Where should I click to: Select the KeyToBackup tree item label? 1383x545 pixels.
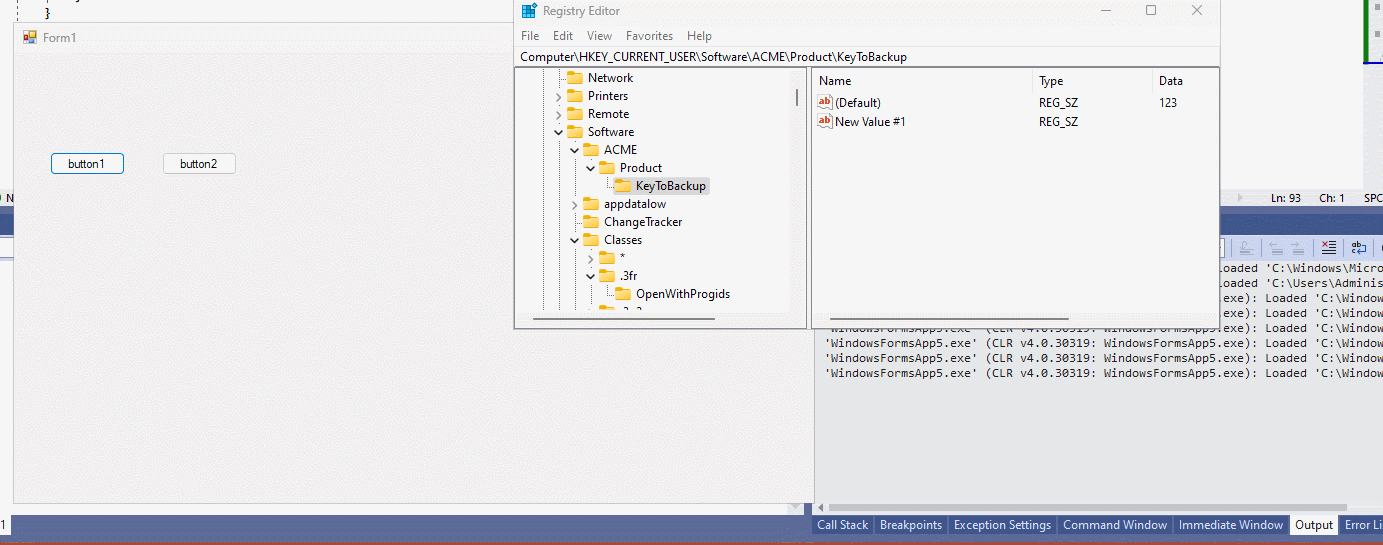pos(671,186)
